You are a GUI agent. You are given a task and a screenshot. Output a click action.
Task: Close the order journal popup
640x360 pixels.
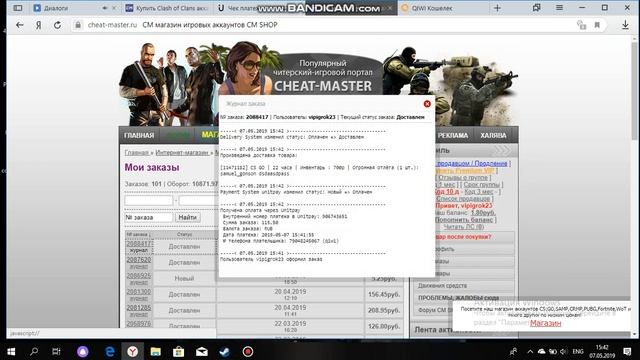(427, 104)
